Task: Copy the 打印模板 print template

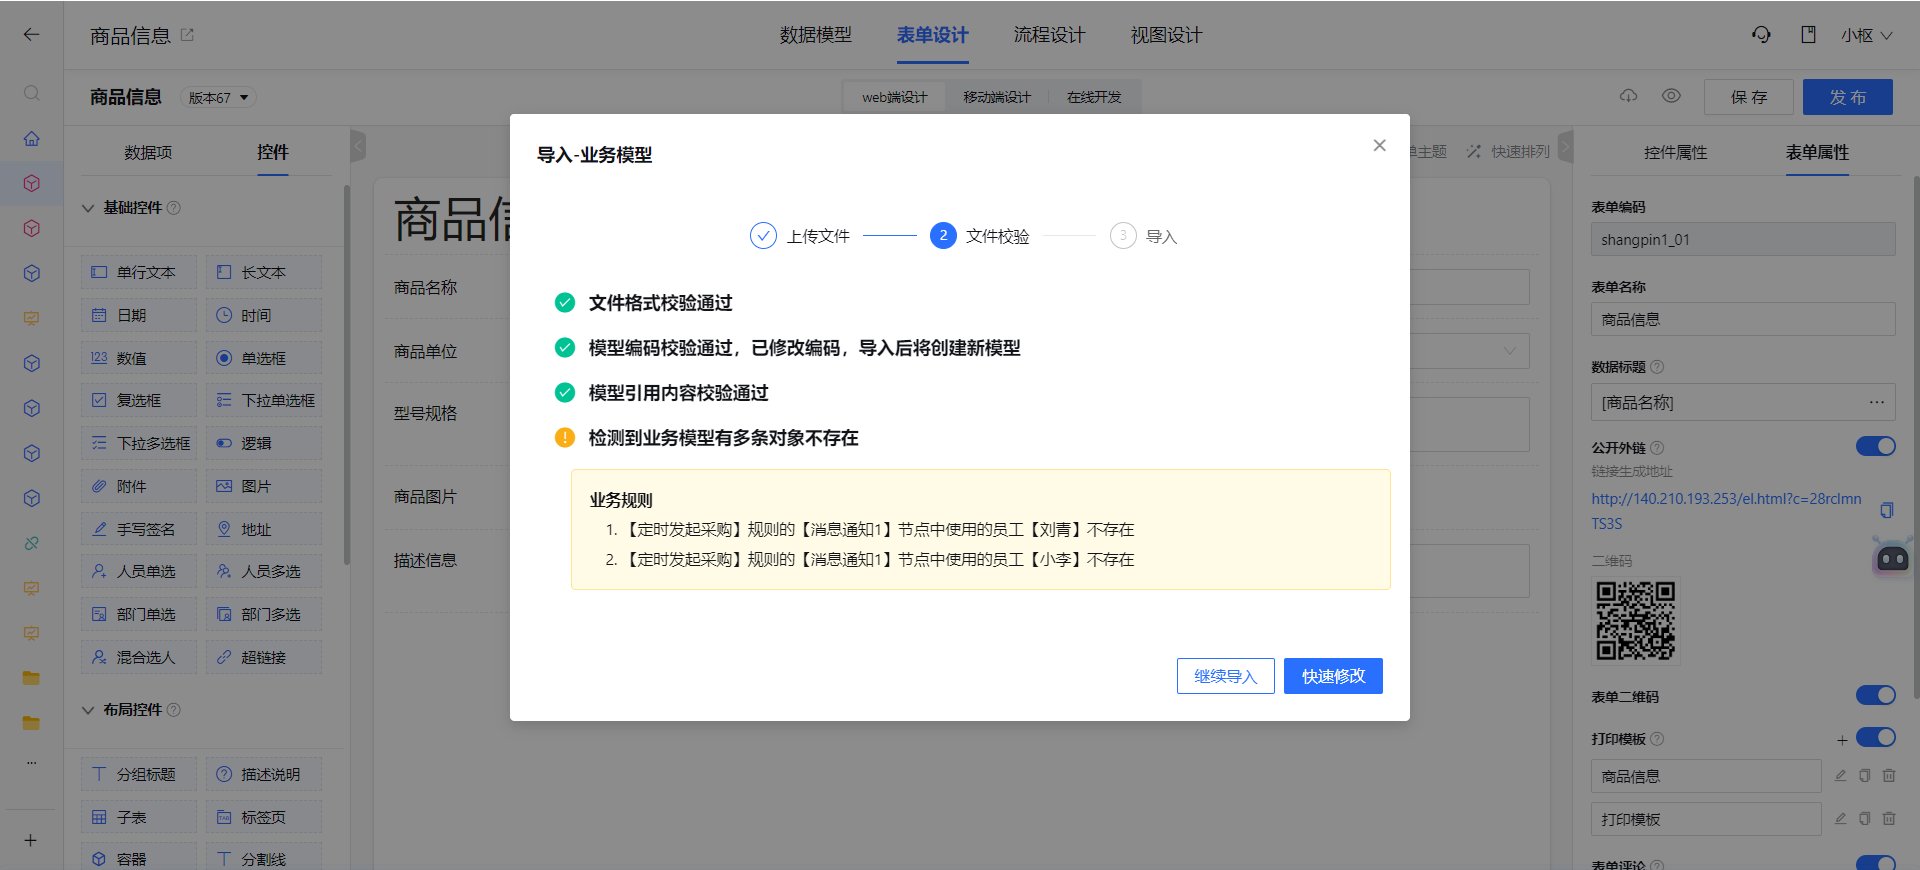Action: 1865,819
